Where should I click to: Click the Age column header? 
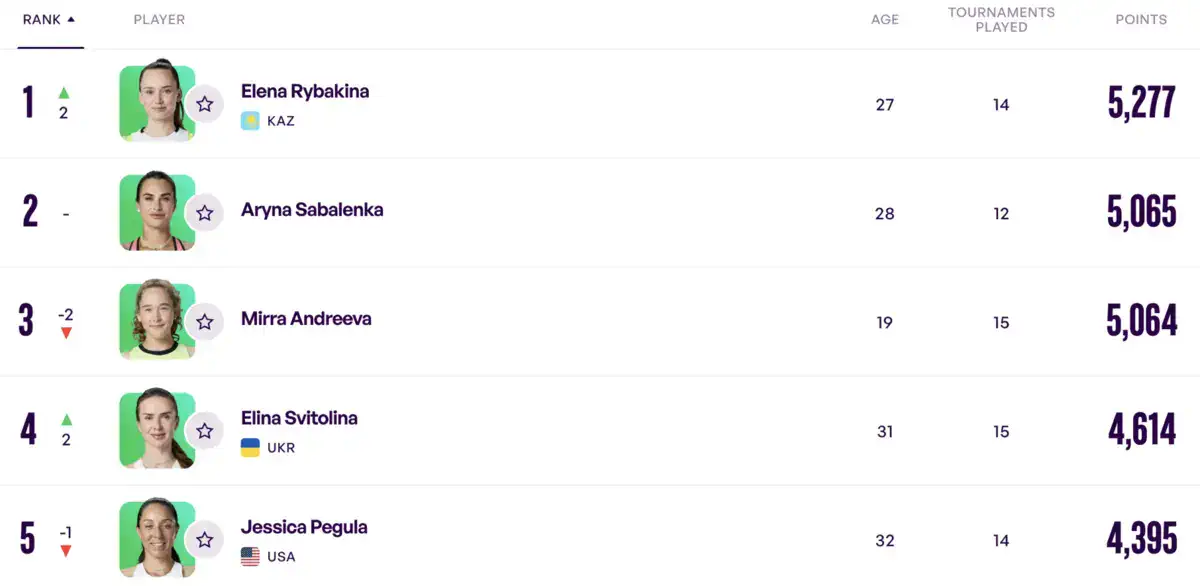click(x=885, y=20)
